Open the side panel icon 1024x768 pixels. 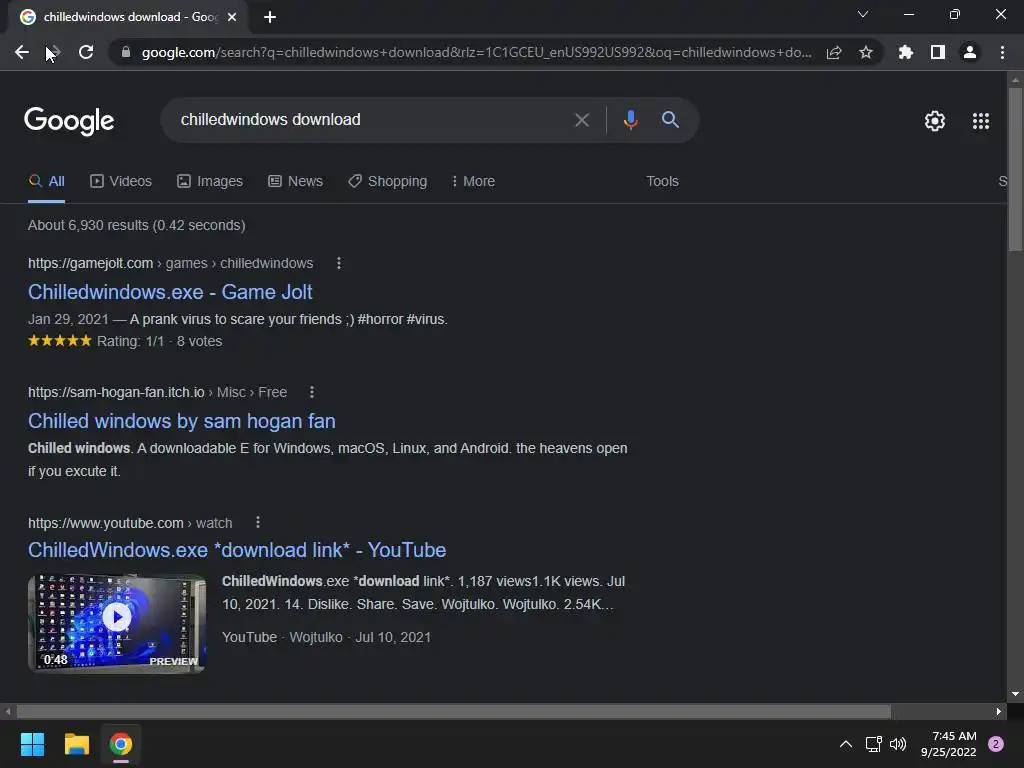click(x=938, y=52)
